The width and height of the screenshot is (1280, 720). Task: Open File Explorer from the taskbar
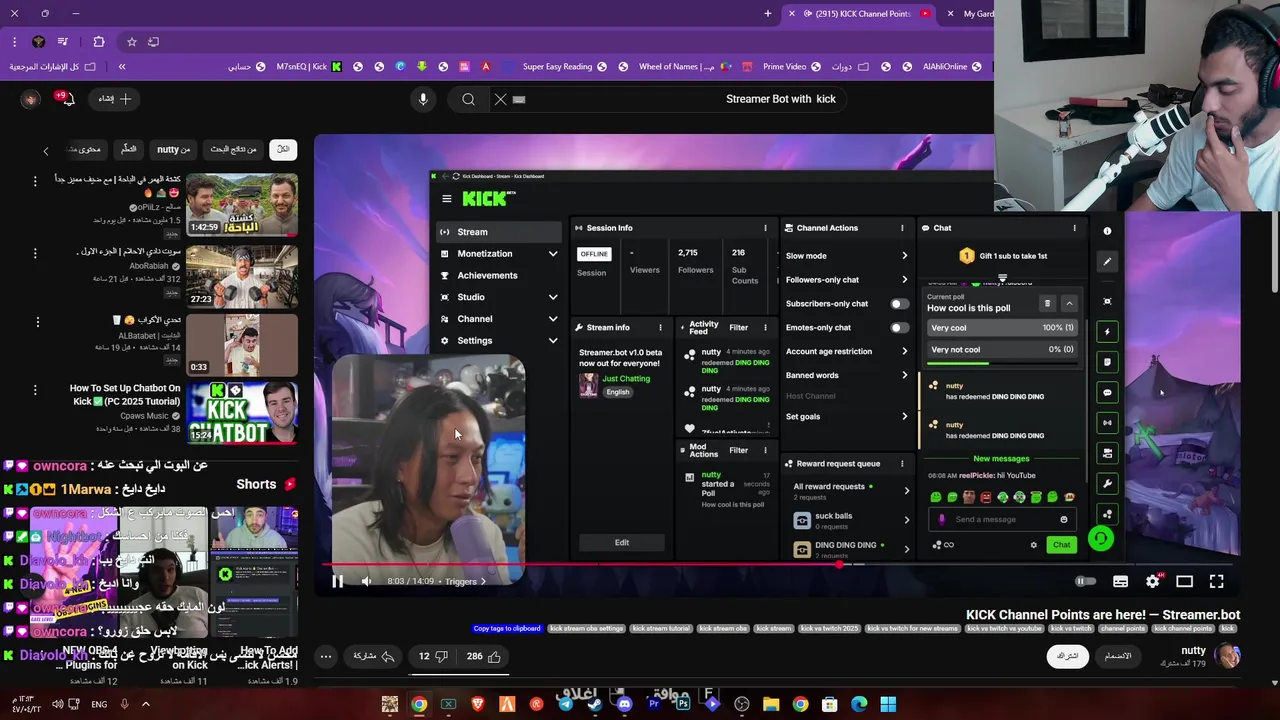pos(771,705)
